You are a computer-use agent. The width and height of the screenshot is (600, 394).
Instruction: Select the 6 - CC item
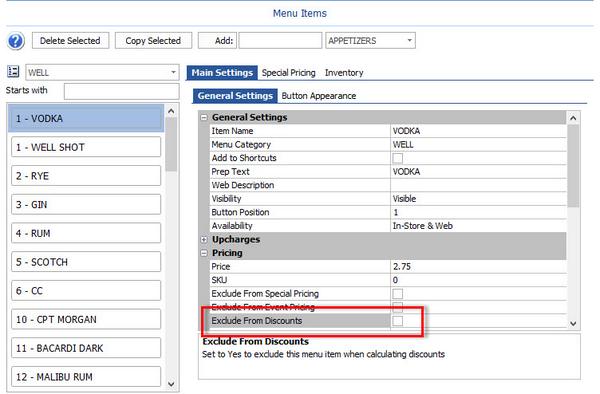click(86, 290)
